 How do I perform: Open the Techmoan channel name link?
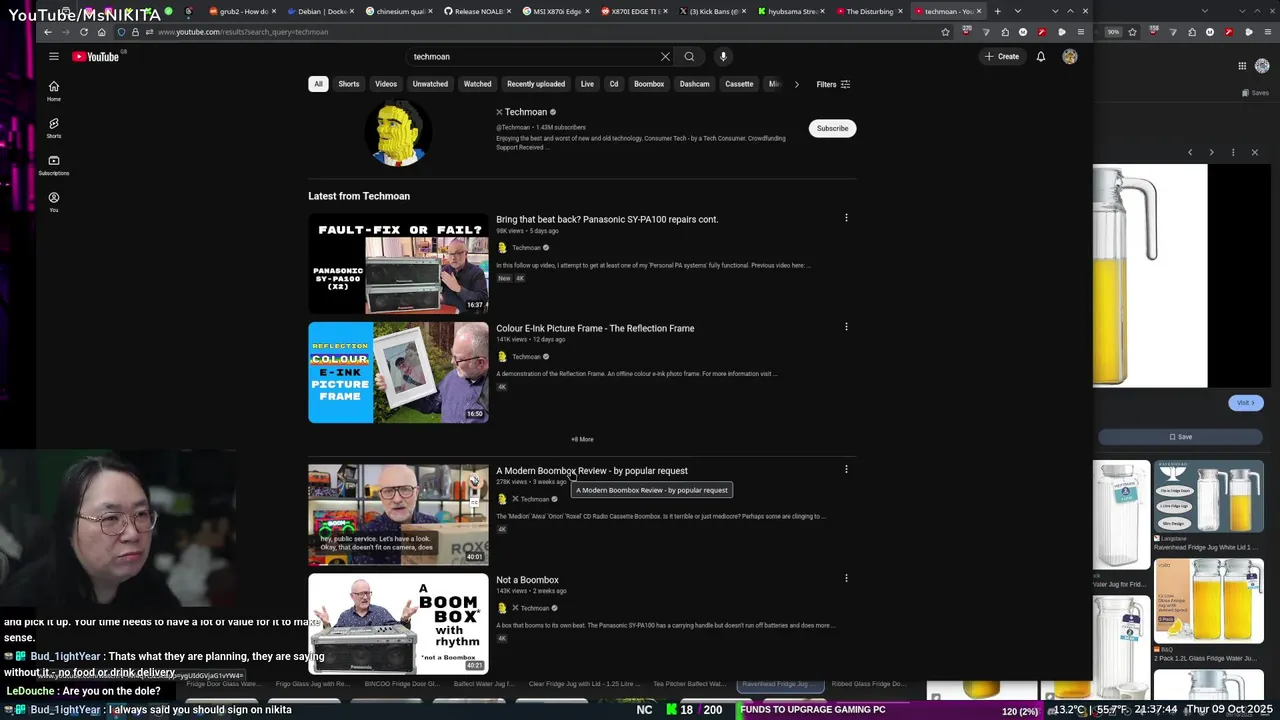[x=526, y=112]
